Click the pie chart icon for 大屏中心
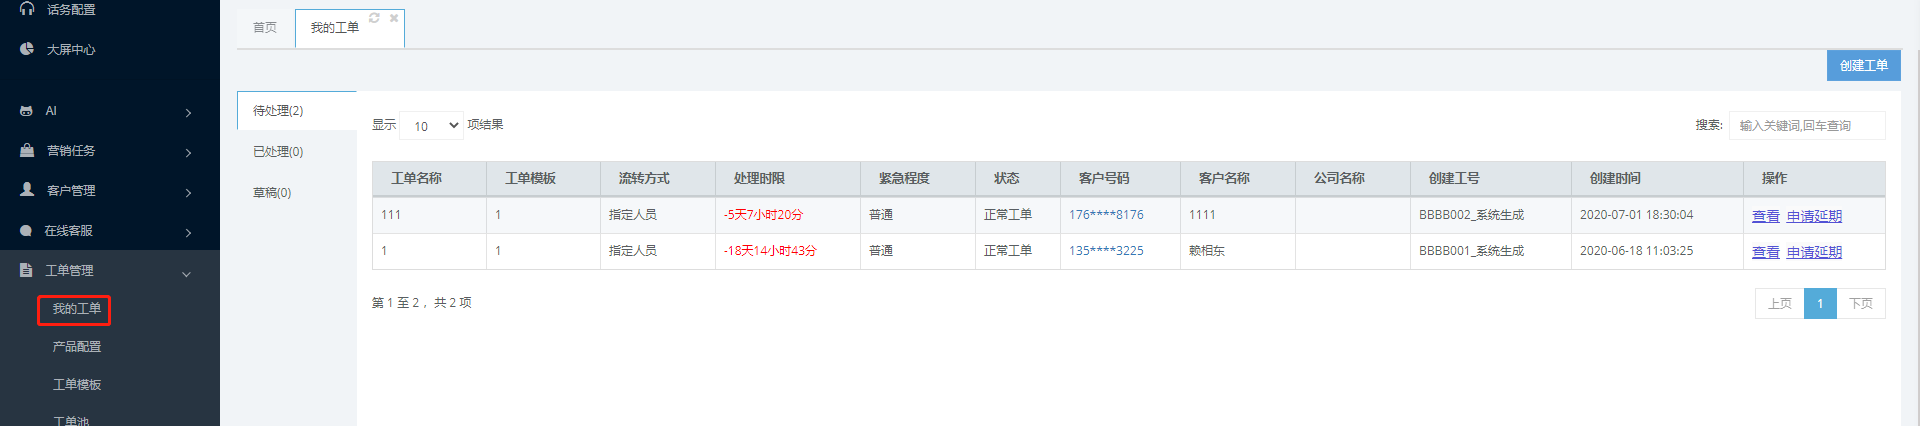The width and height of the screenshot is (1920, 426). point(27,49)
